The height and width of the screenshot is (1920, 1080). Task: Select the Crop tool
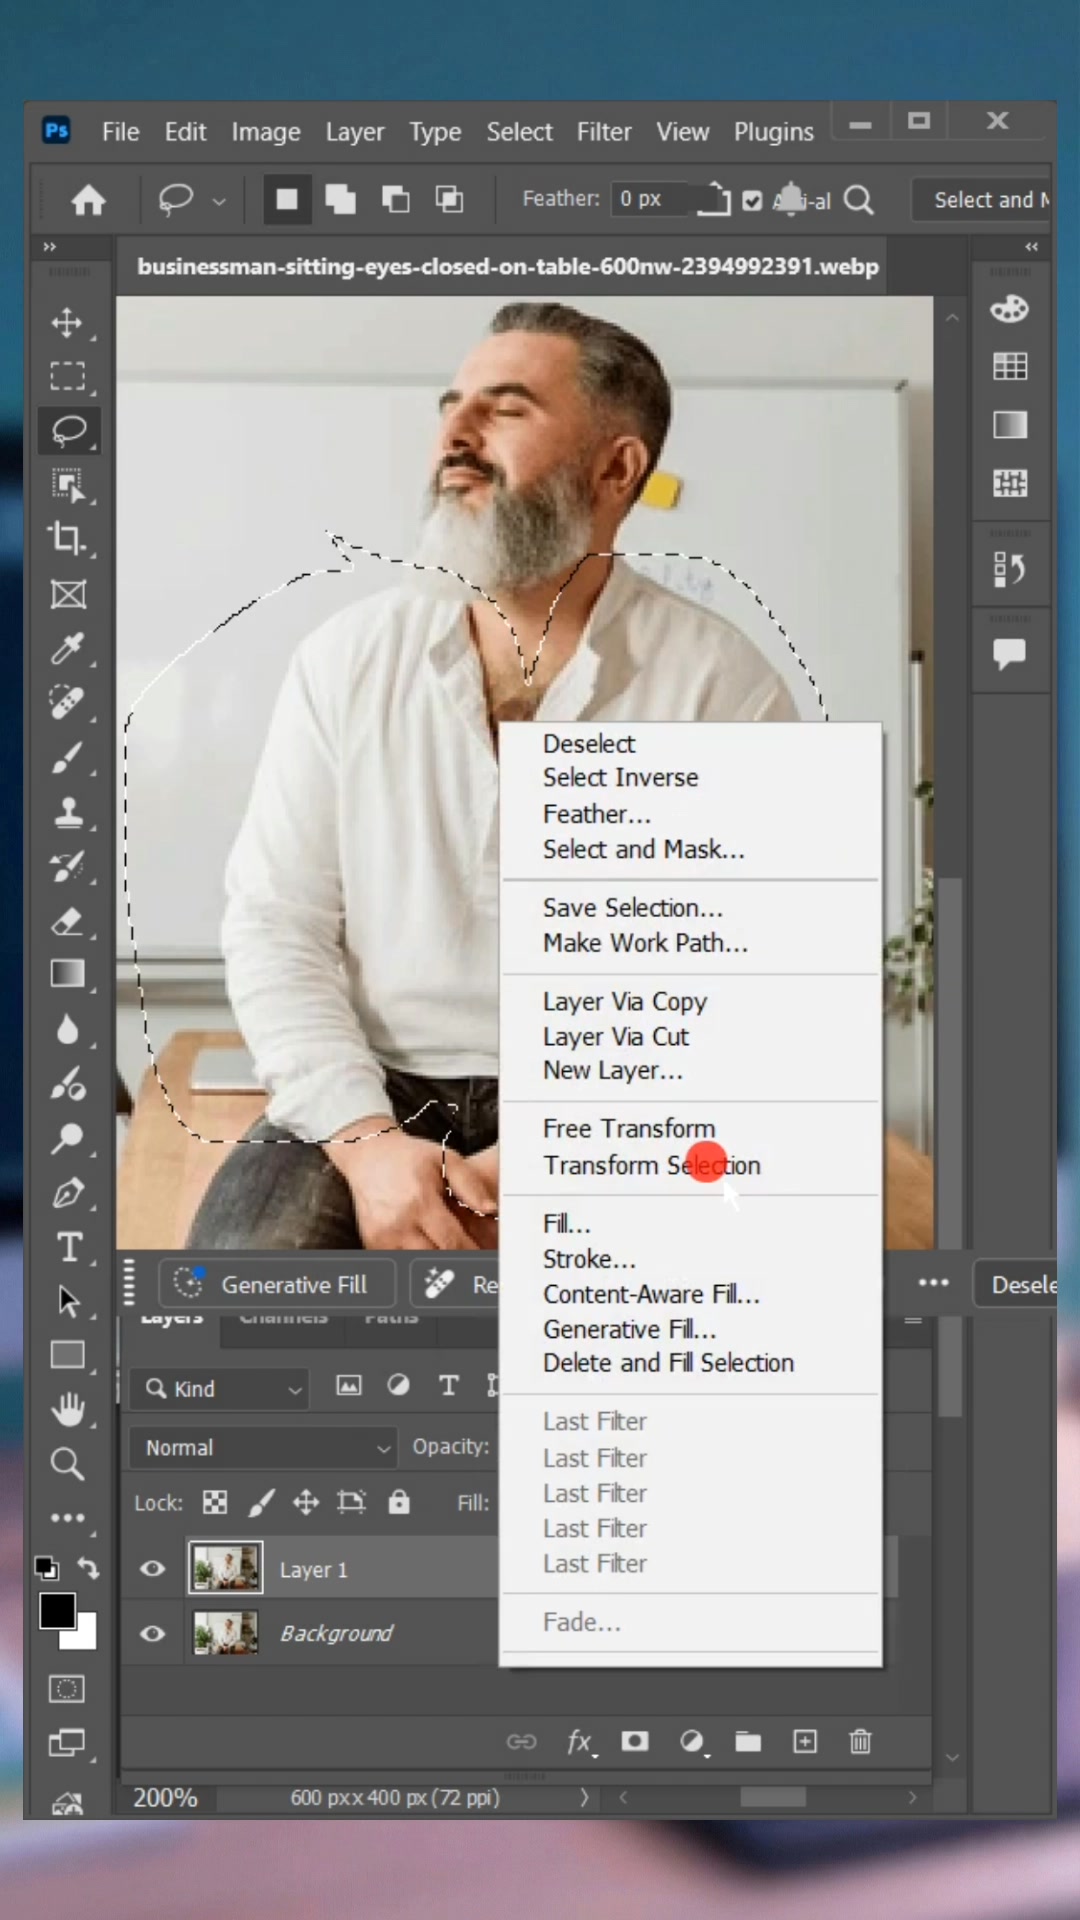coord(67,539)
